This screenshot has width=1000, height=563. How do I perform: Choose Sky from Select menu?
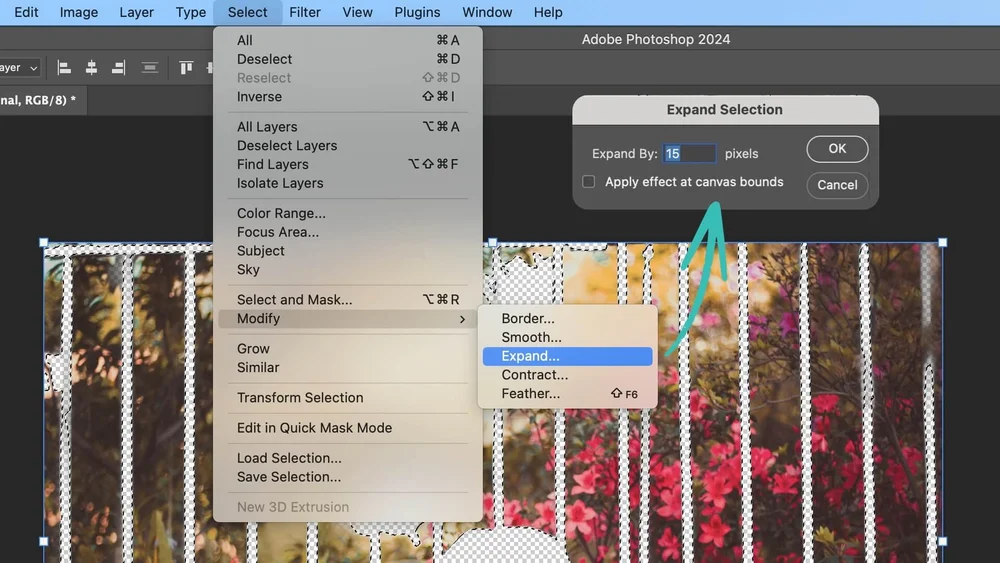click(x=348, y=269)
